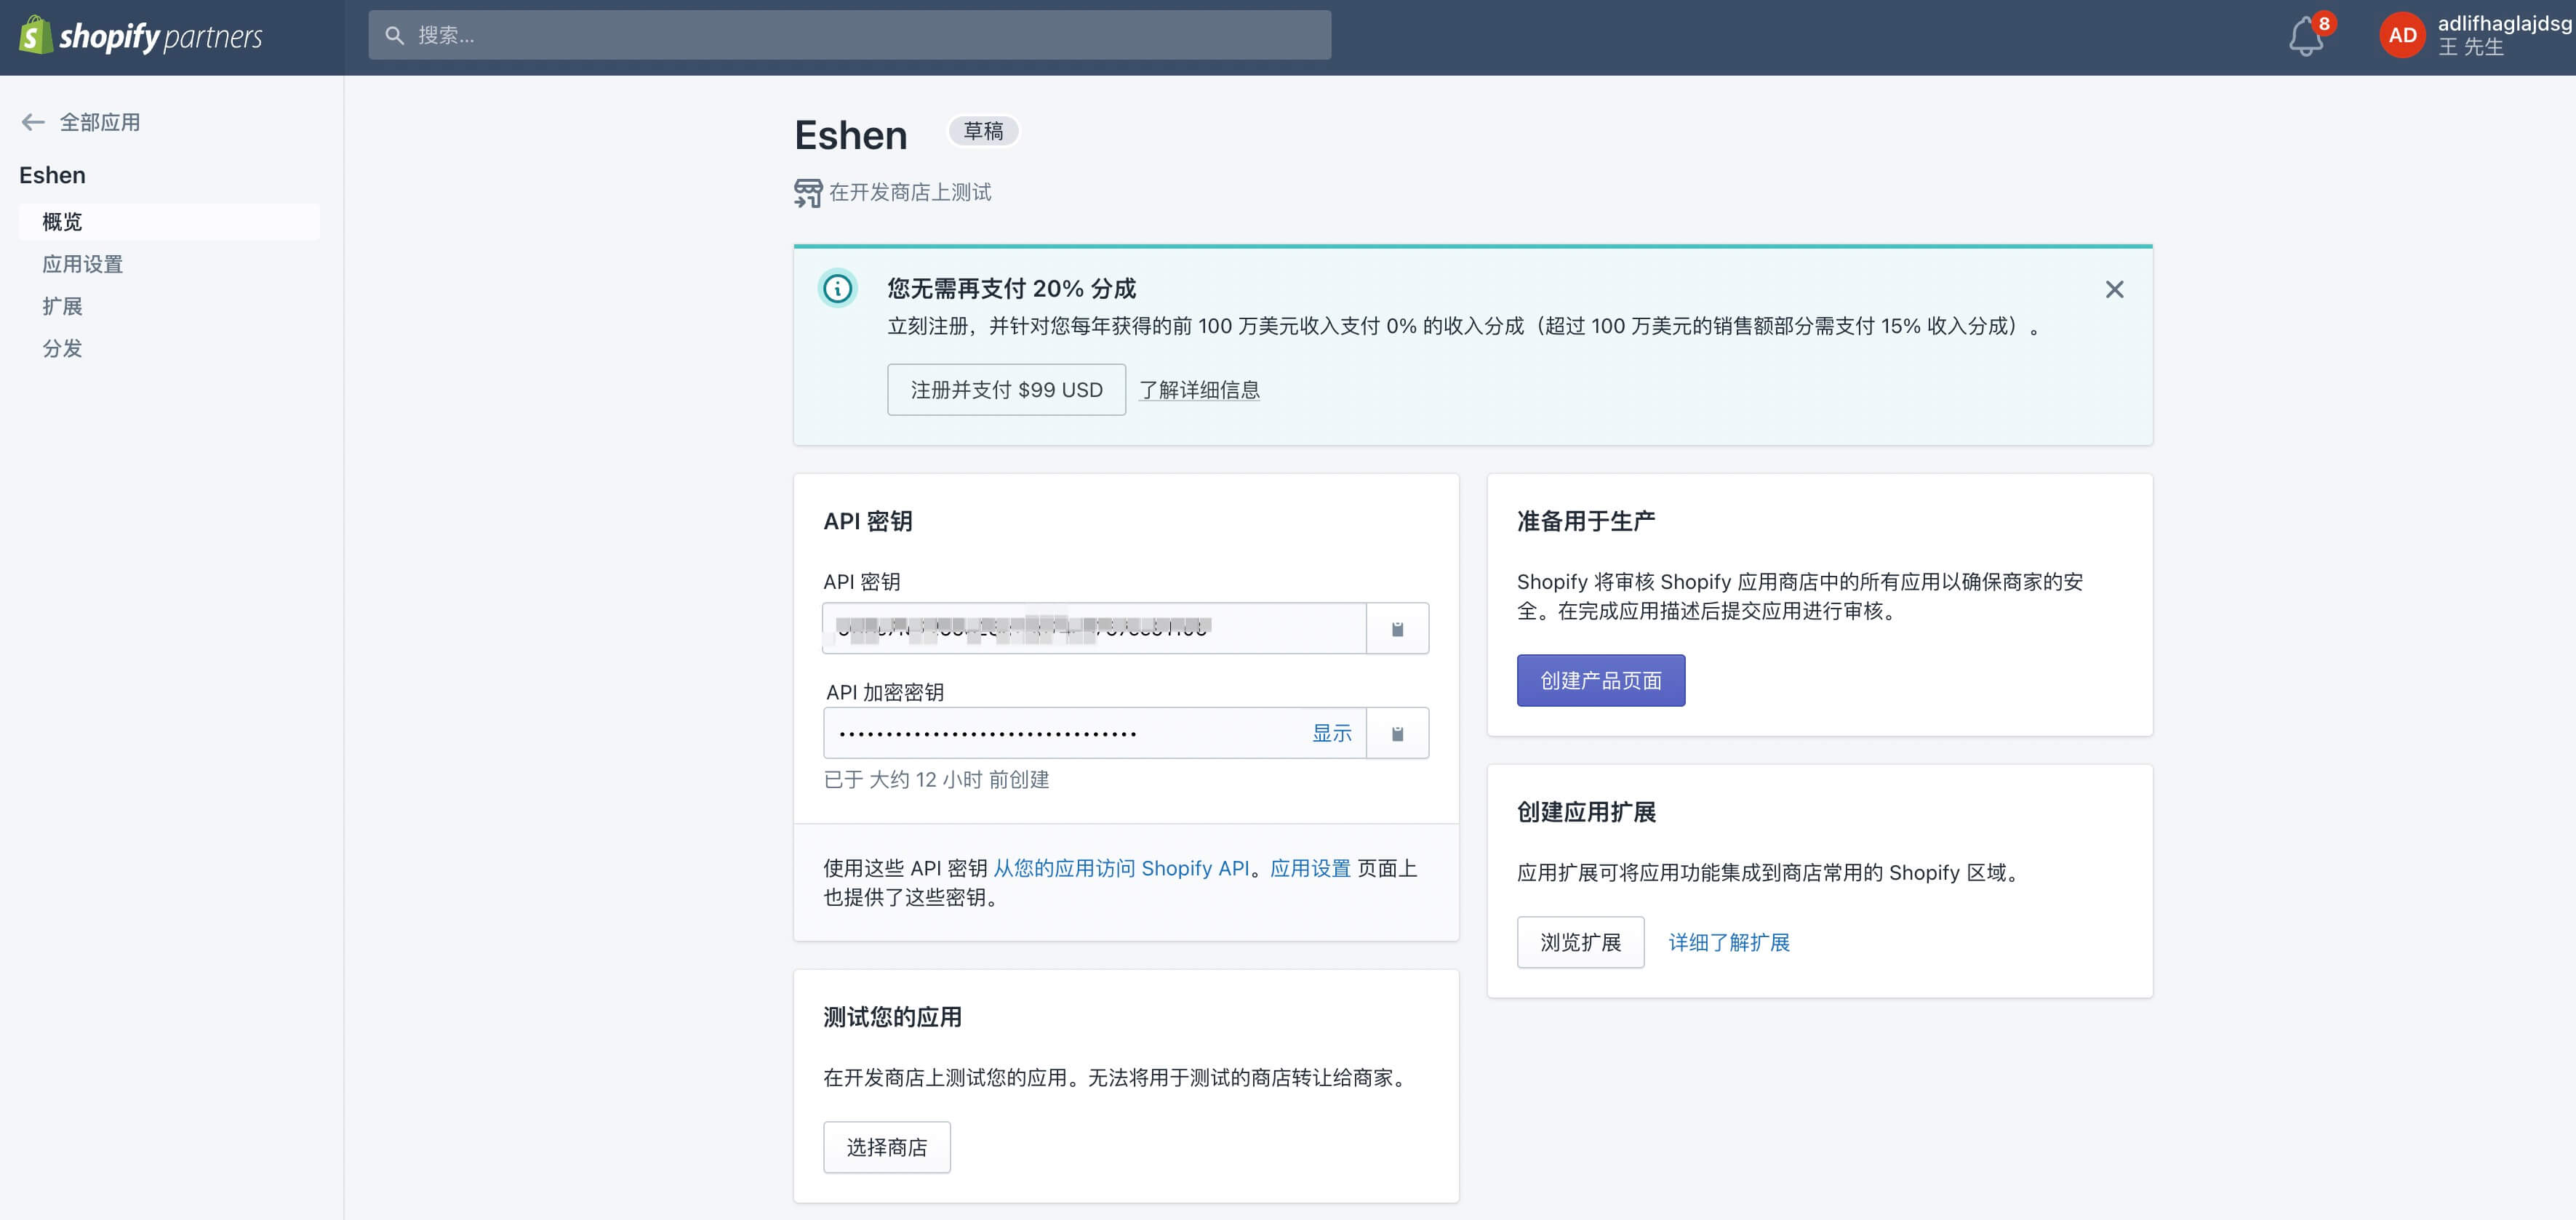The width and height of the screenshot is (2576, 1220).
Task: Click the back arrow to 全部应用
Action: (x=33, y=122)
